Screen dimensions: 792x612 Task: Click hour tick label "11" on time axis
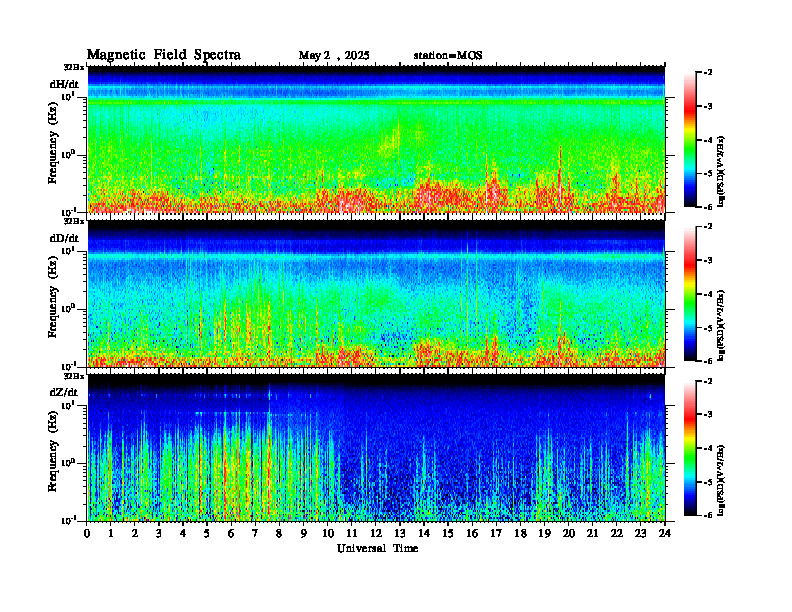point(352,534)
